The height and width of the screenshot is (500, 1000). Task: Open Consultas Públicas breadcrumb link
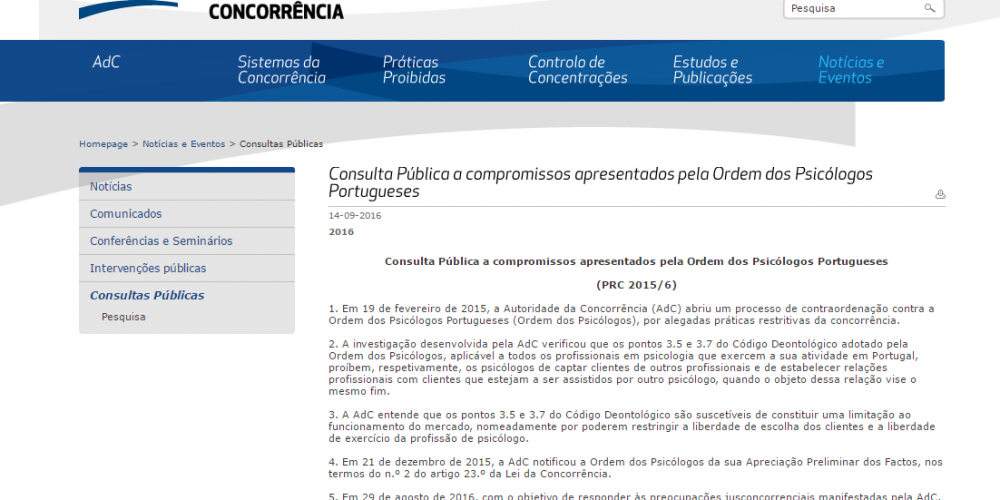[x=281, y=144]
